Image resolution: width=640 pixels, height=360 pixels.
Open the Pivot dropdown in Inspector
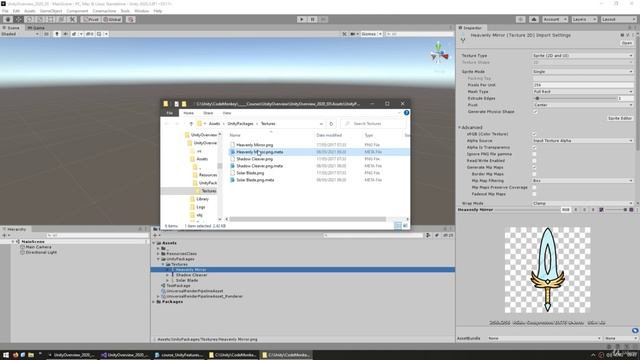point(582,105)
